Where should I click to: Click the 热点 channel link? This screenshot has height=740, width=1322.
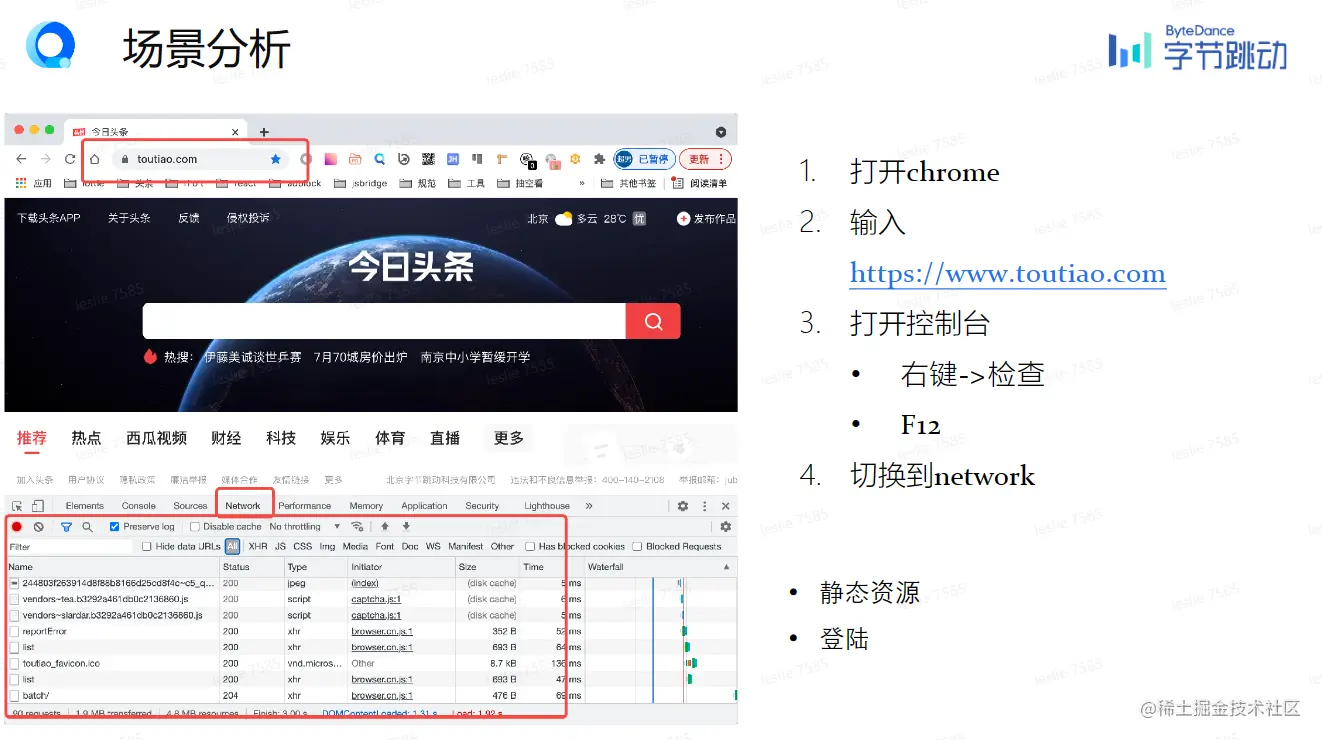pos(86,438)
